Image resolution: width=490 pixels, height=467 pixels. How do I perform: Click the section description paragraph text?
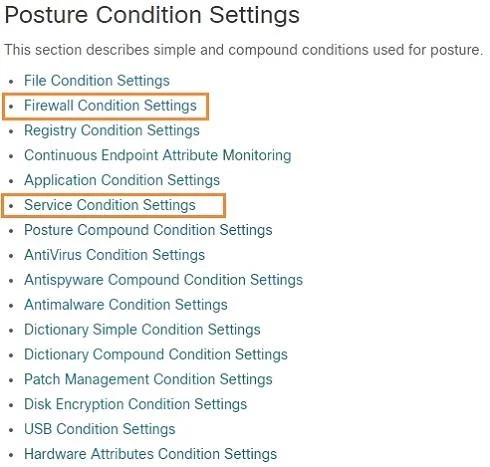point(244,50)
